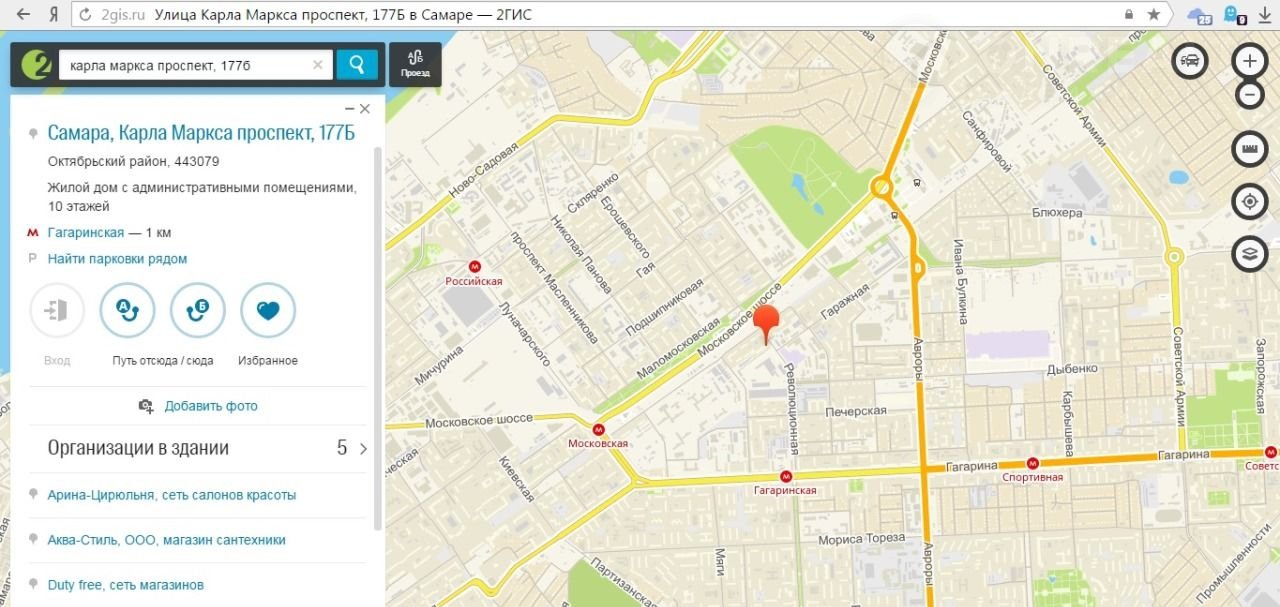This screenshot has height=607, width=1280.
Task: Click the route to here icon
Action: [198, 311]
